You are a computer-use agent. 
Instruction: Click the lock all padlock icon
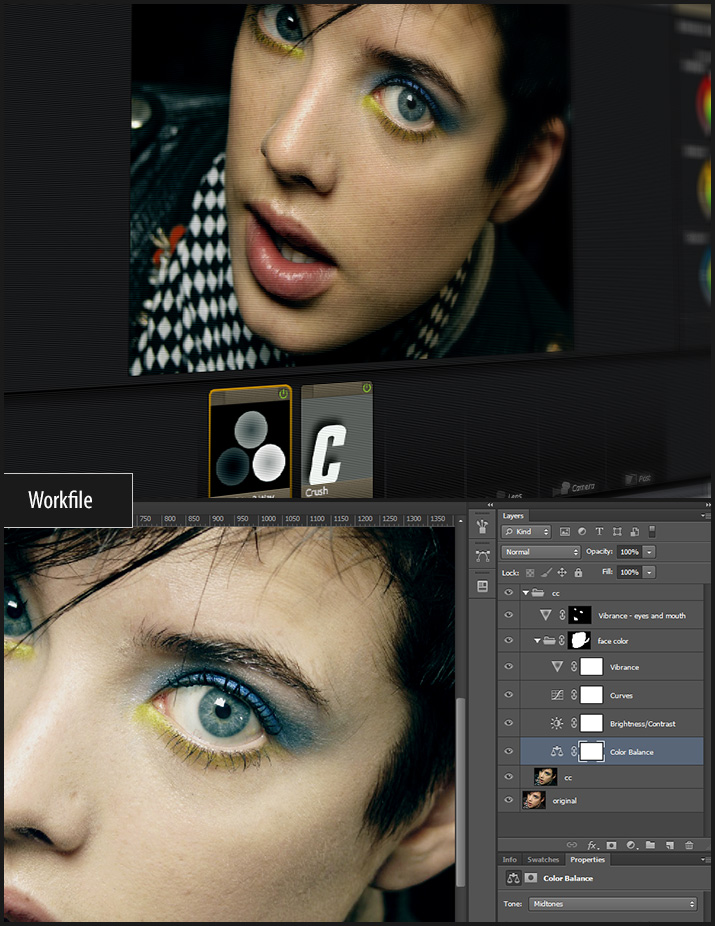(x=578, y=572)
